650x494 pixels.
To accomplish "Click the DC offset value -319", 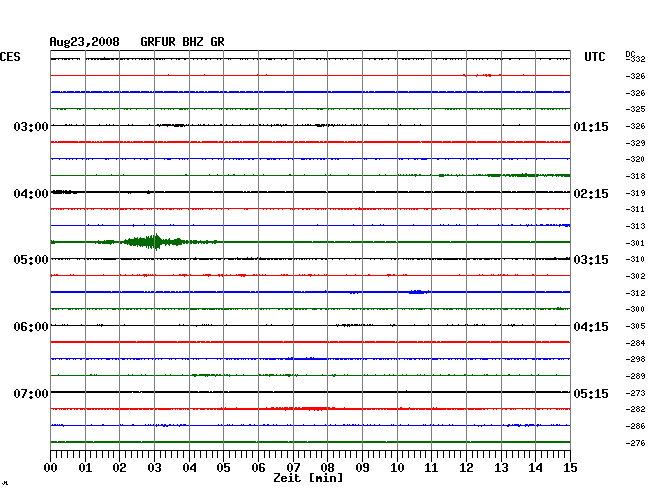I will [635, 193].
